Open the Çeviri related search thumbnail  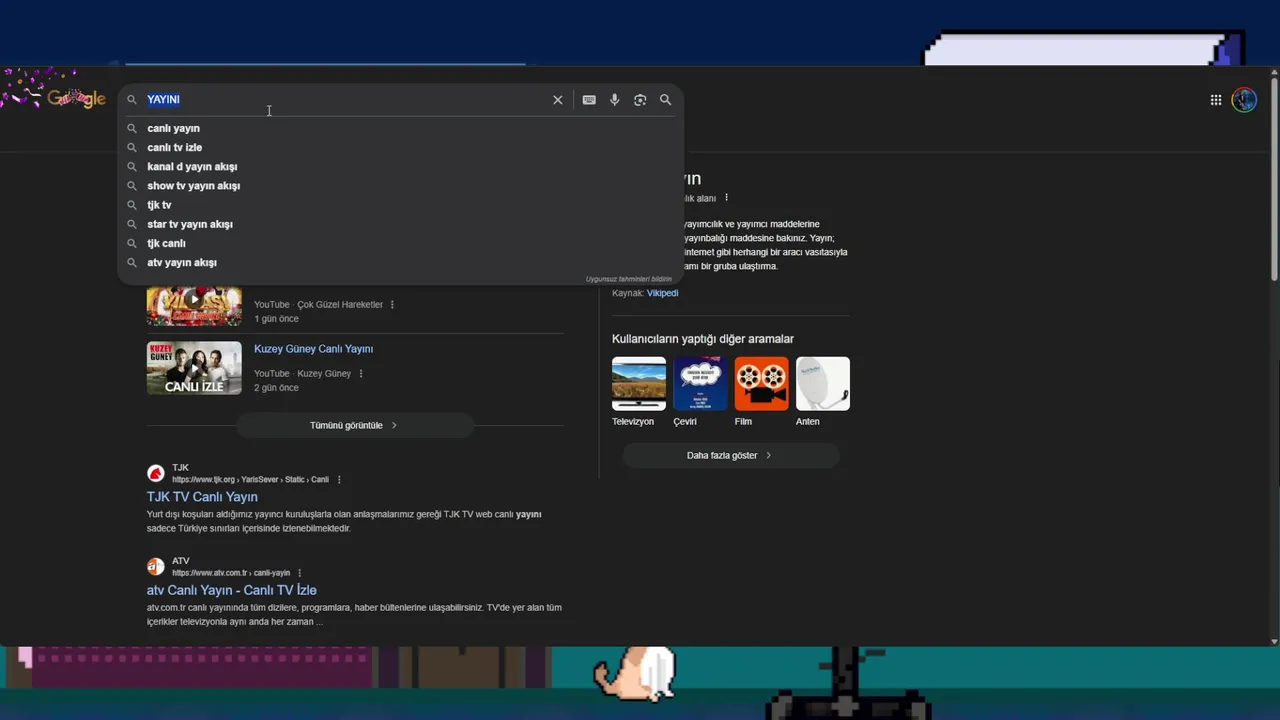coord(700,384)
